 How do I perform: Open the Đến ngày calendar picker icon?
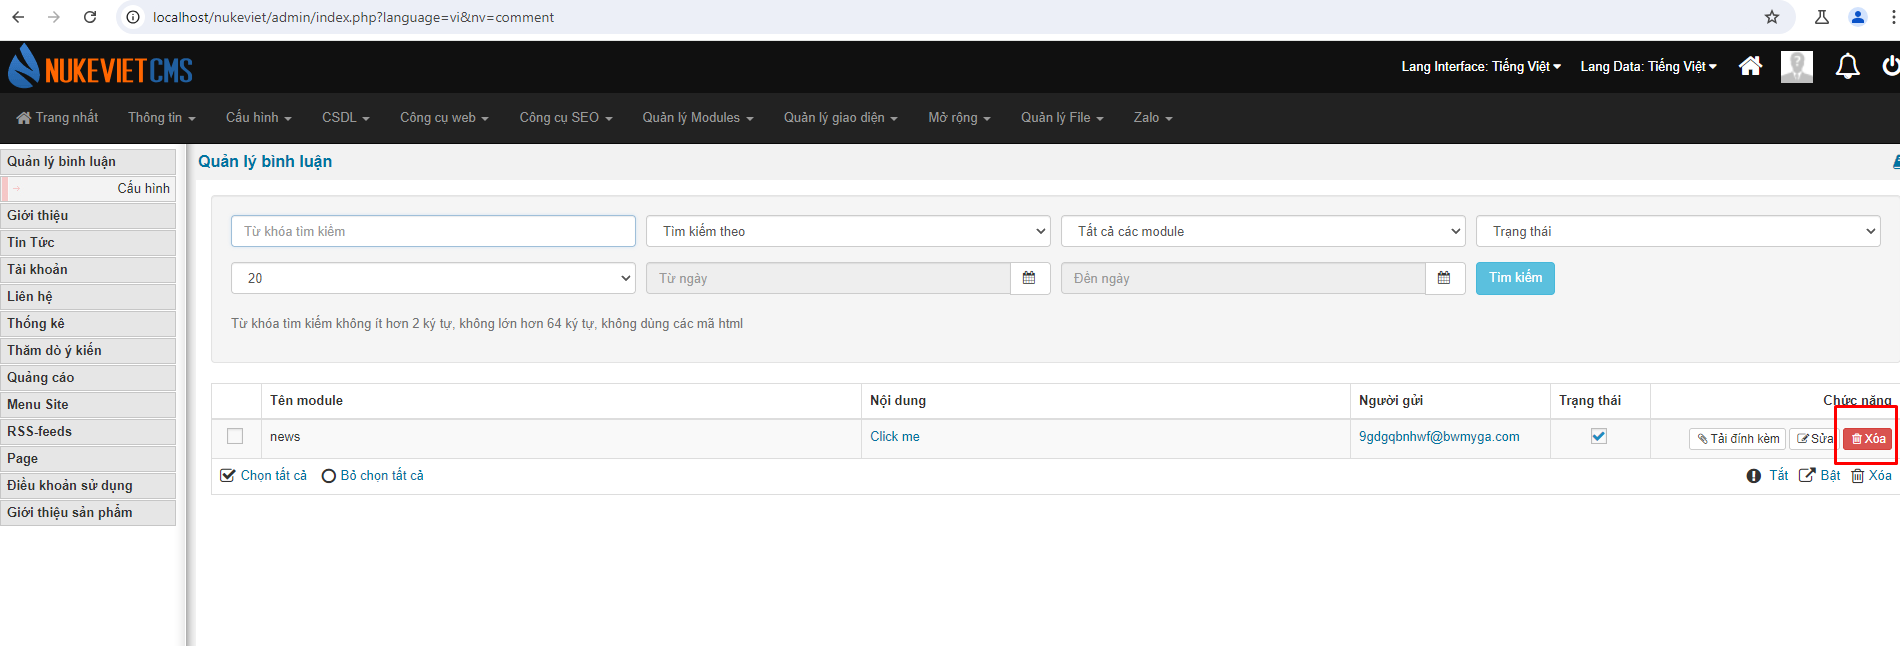pyautogui.click(x=1444, y=278)
